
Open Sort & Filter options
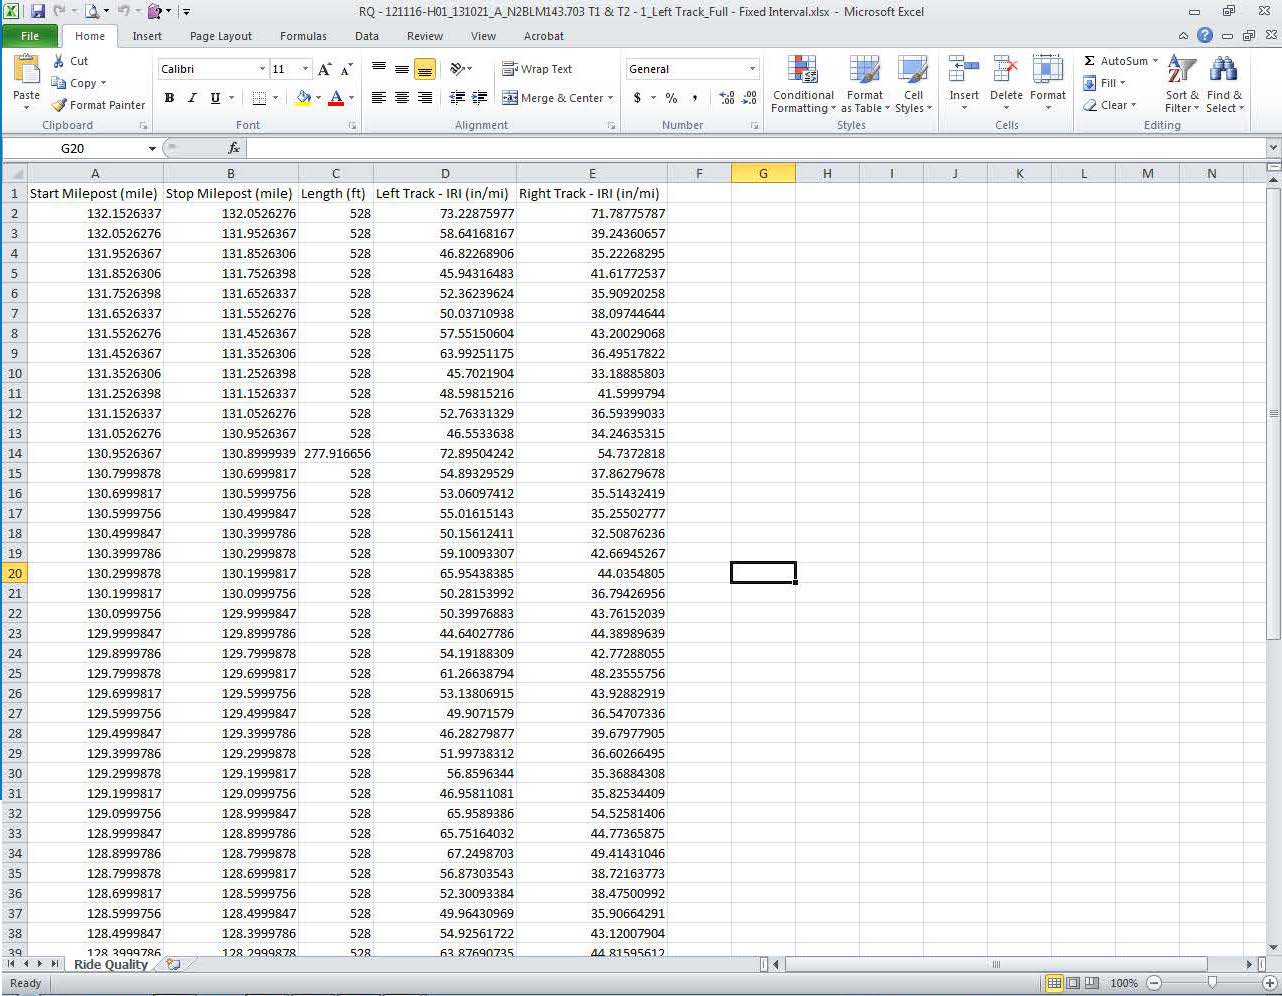click(x=1182, y=84)
